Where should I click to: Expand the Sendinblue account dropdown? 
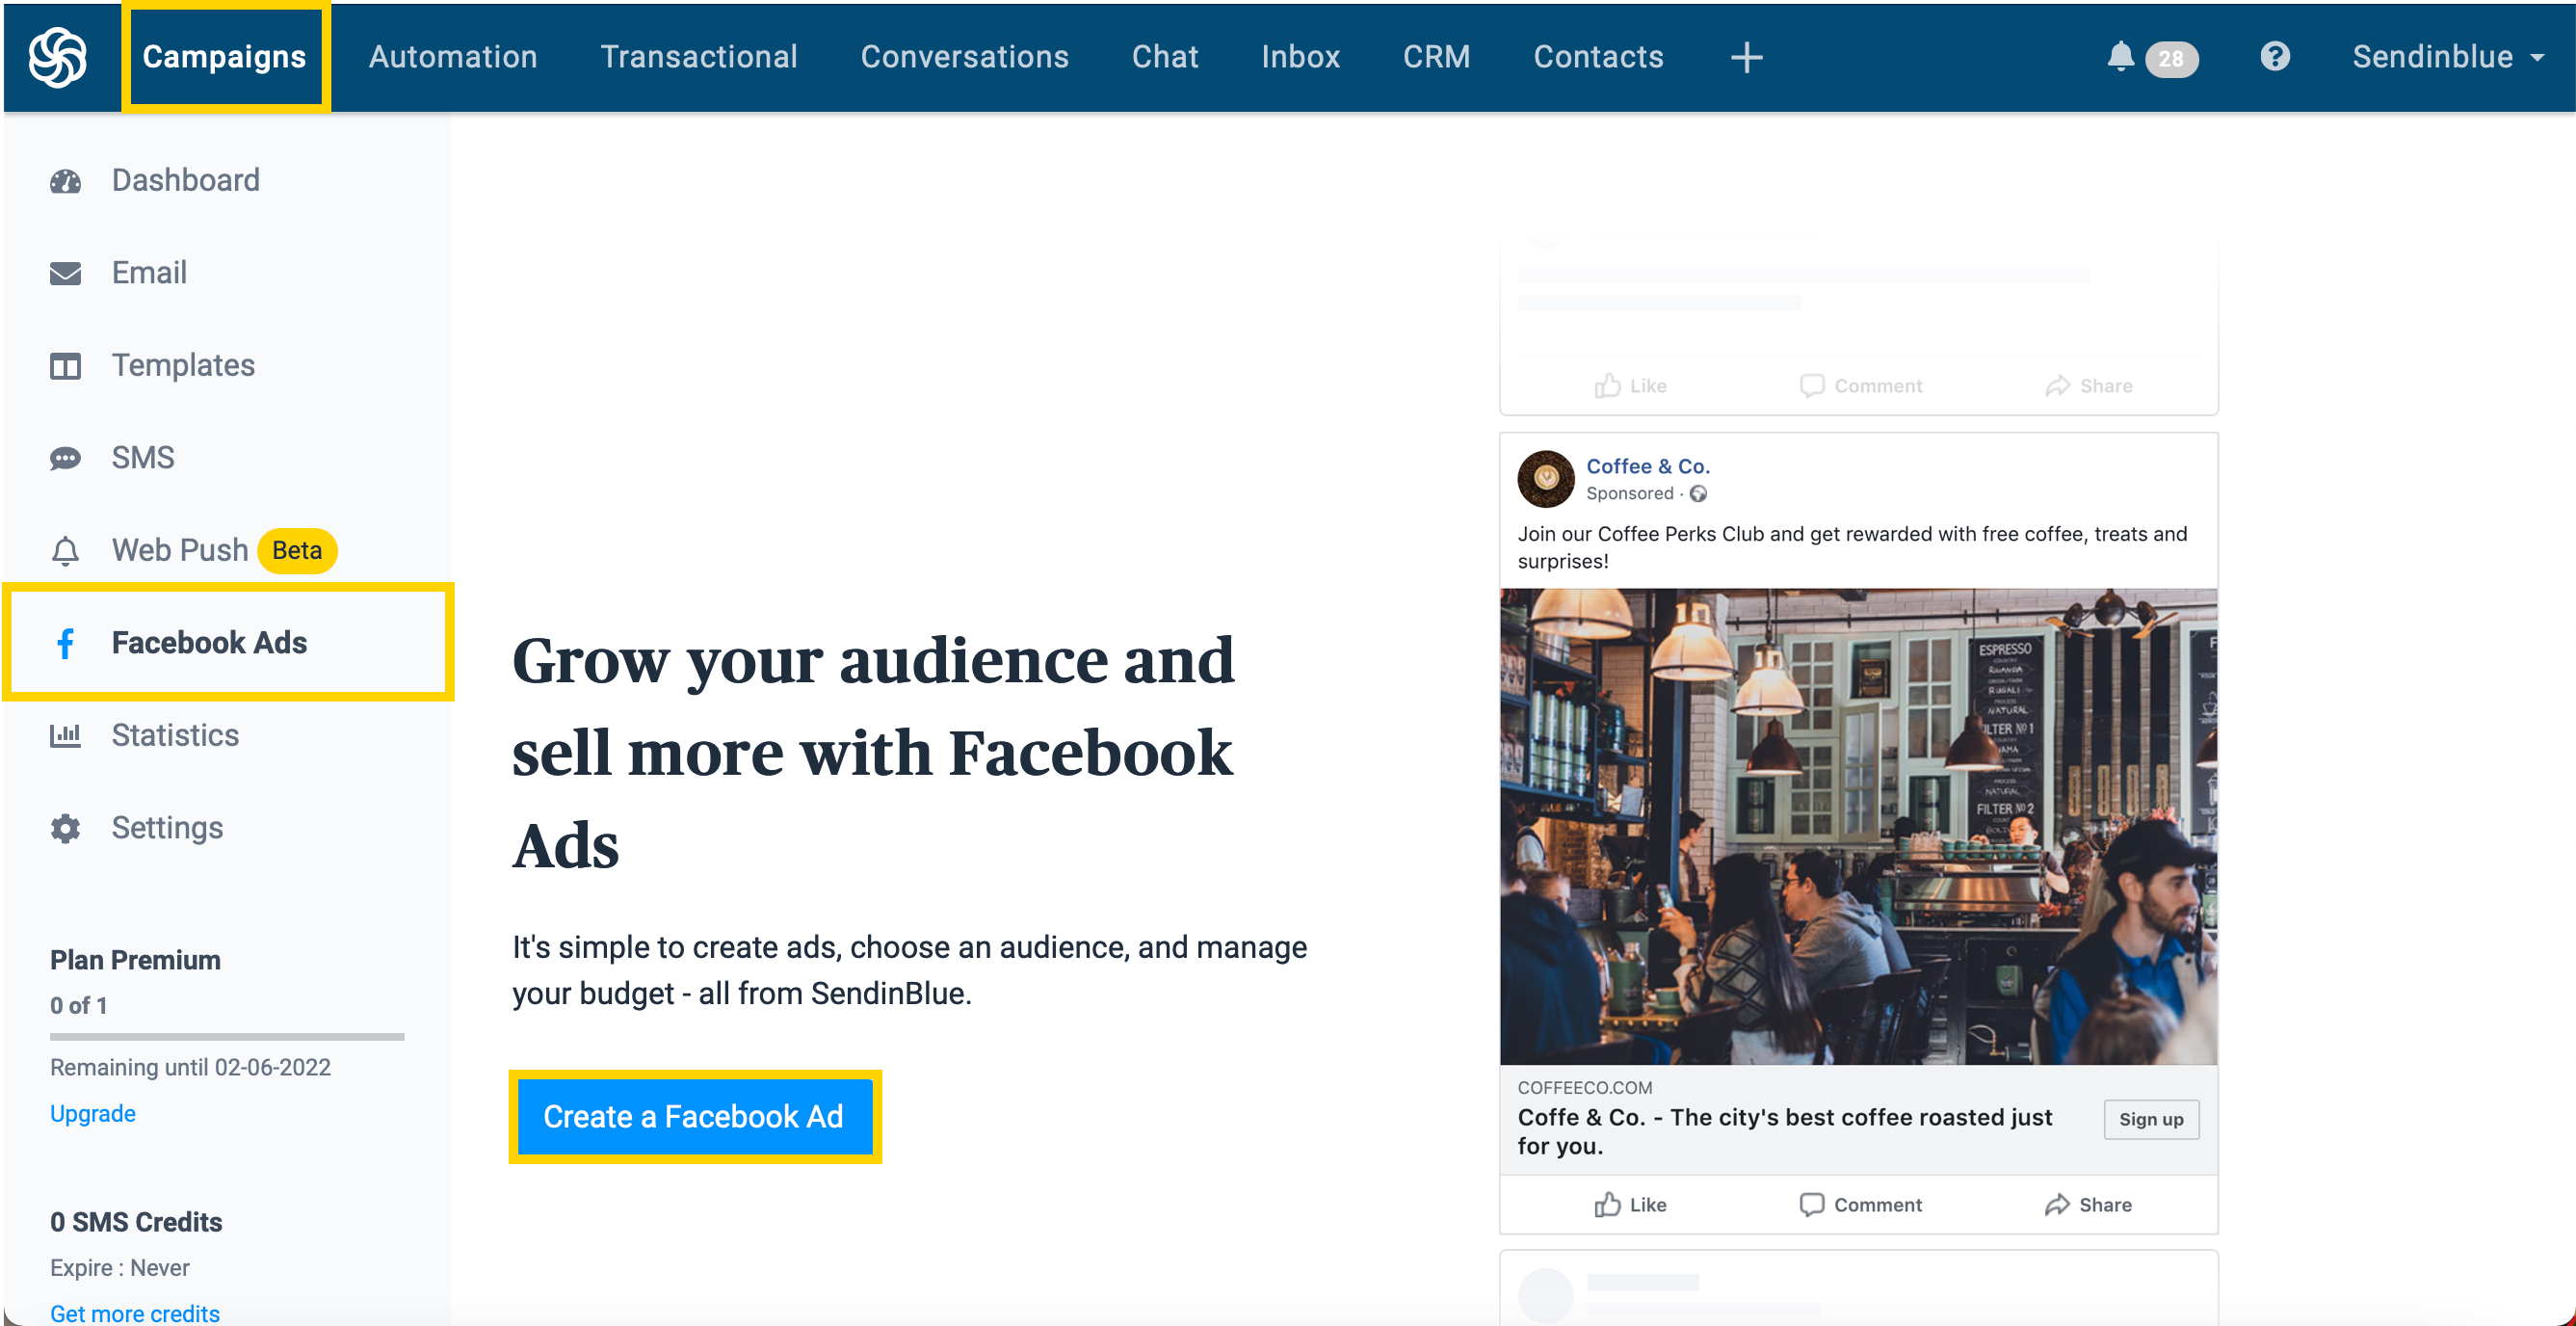(2447, 57)
